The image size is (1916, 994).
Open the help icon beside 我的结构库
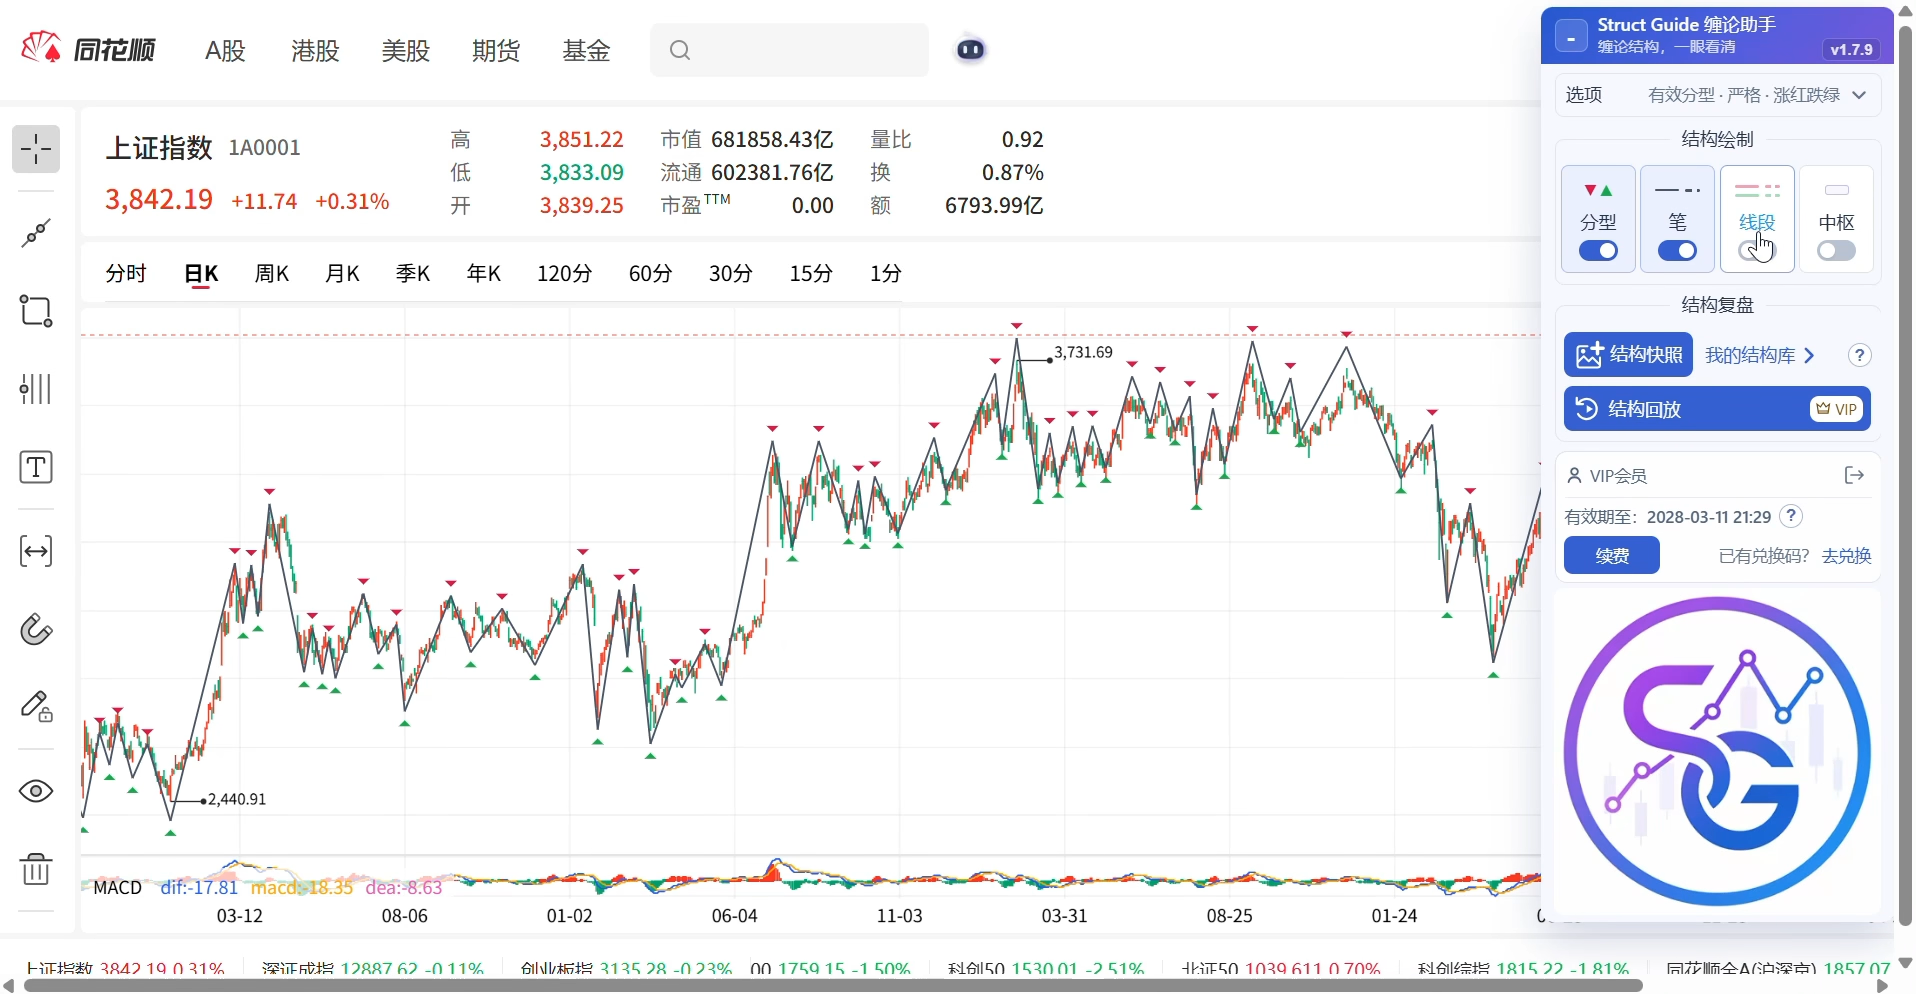[x=1859, y=355]
